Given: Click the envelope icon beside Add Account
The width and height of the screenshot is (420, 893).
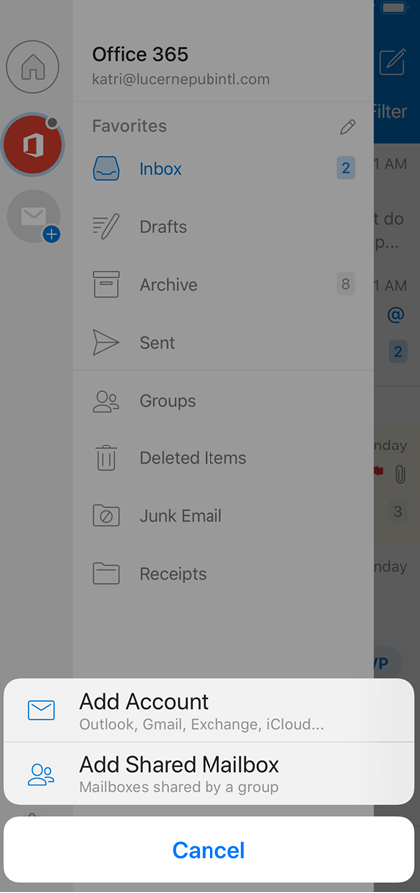Looking at the screenshot, I should point(41,710).
